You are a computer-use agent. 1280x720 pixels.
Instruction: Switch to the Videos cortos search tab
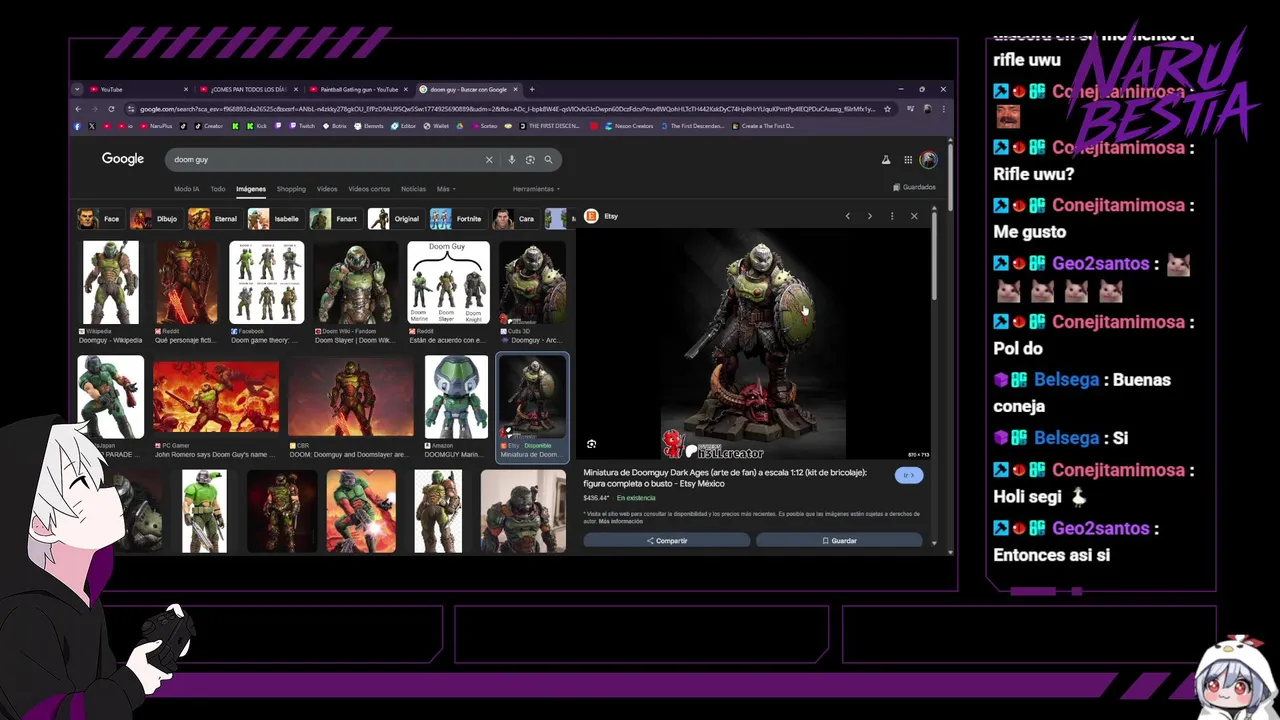click(x=369, y=189)
